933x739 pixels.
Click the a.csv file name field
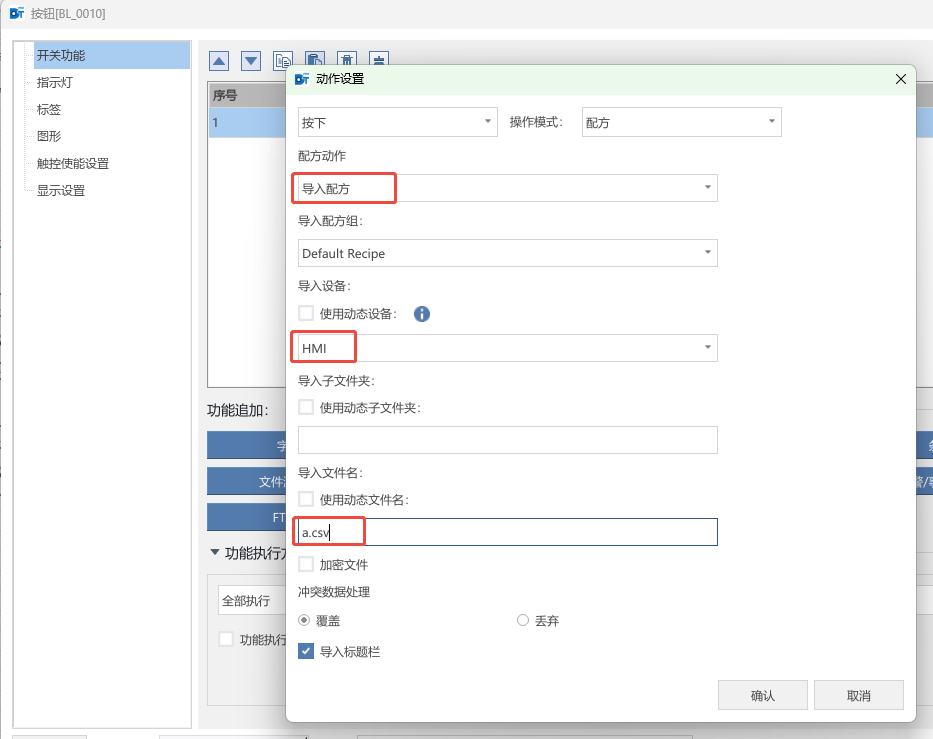point(507,532)
